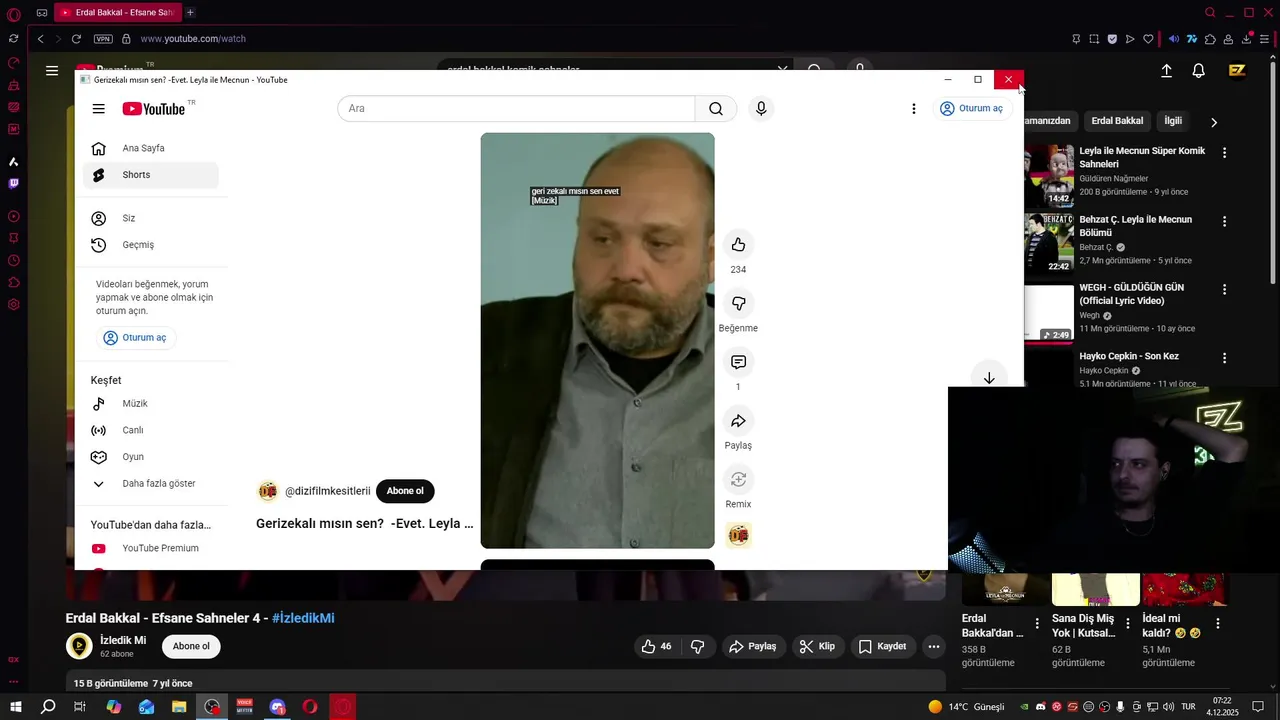Open Ana Sayfa in popup sidebar
1280x720 pixels.
(150, 148)
